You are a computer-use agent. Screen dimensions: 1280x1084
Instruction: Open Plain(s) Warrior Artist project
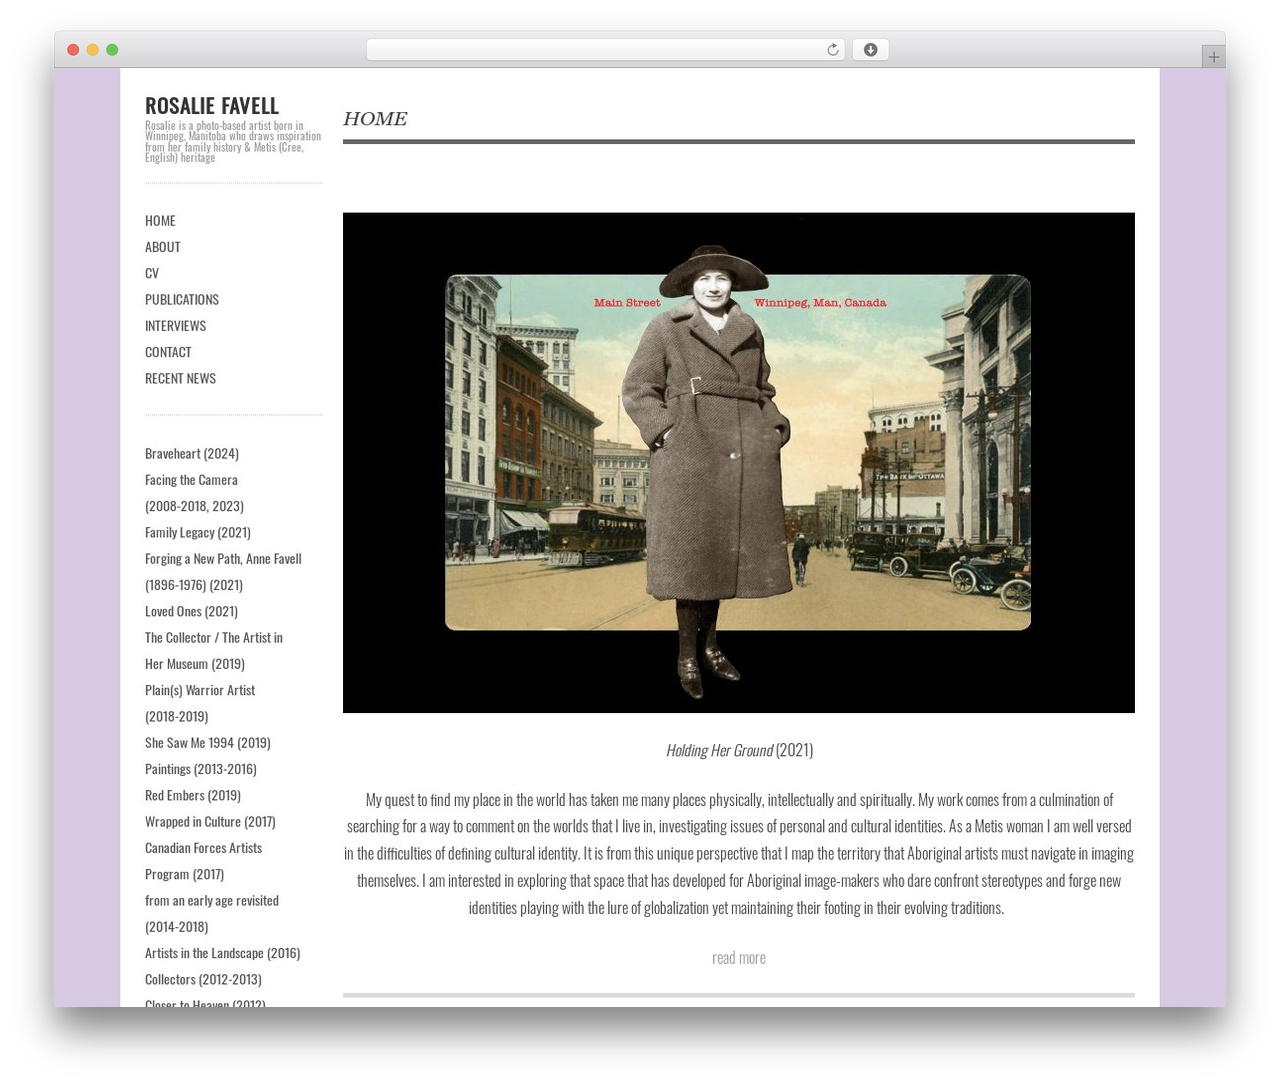200,703
